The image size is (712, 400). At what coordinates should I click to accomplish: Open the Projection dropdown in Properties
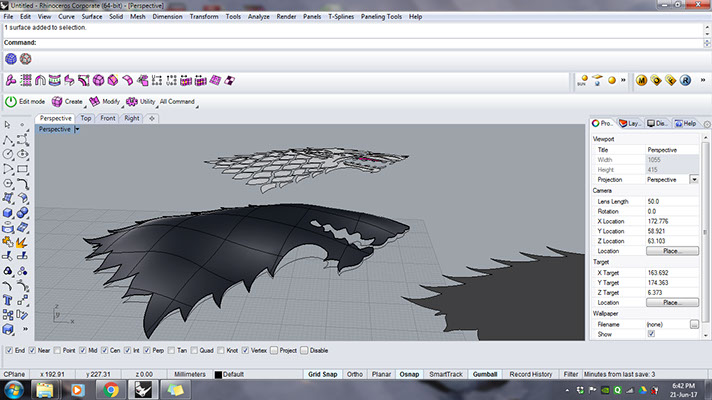point(694,180)
